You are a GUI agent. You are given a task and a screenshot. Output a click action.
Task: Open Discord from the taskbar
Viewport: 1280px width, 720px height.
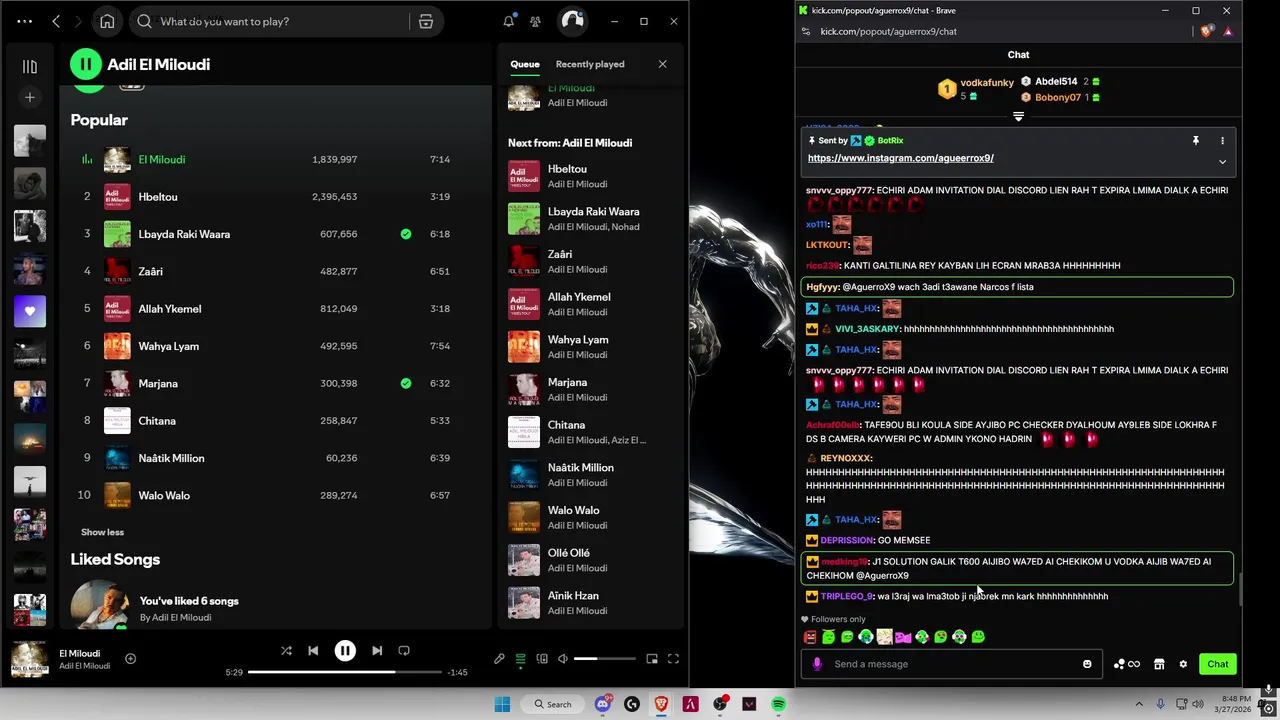click(x=603, y=704)
